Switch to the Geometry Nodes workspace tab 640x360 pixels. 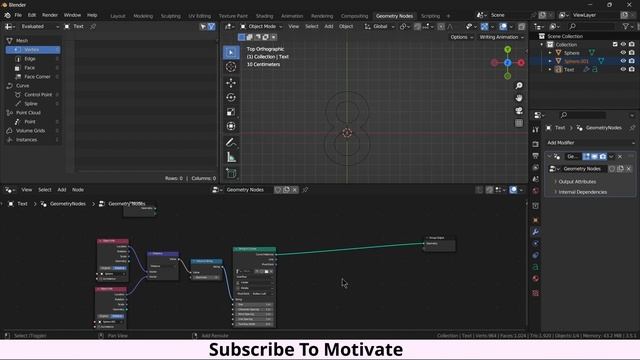pos(394,16)
